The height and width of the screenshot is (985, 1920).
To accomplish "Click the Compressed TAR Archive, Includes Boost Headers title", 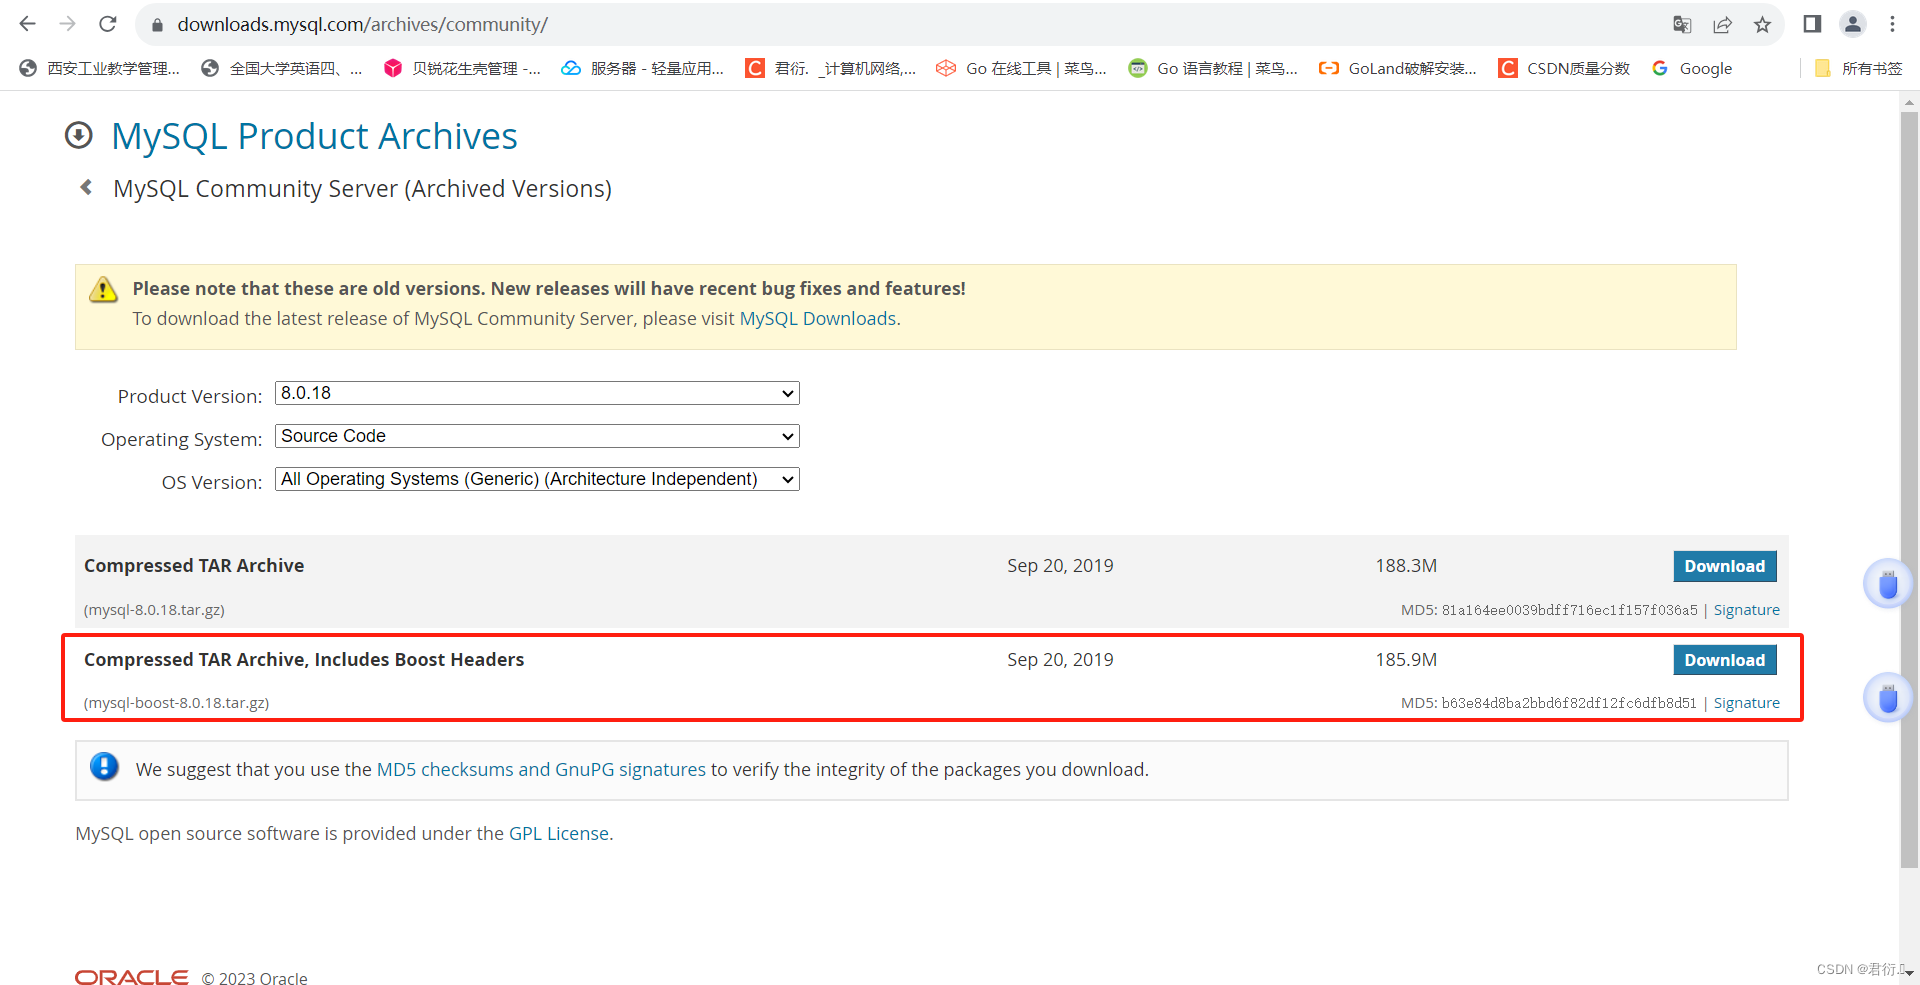I will 304,660.
